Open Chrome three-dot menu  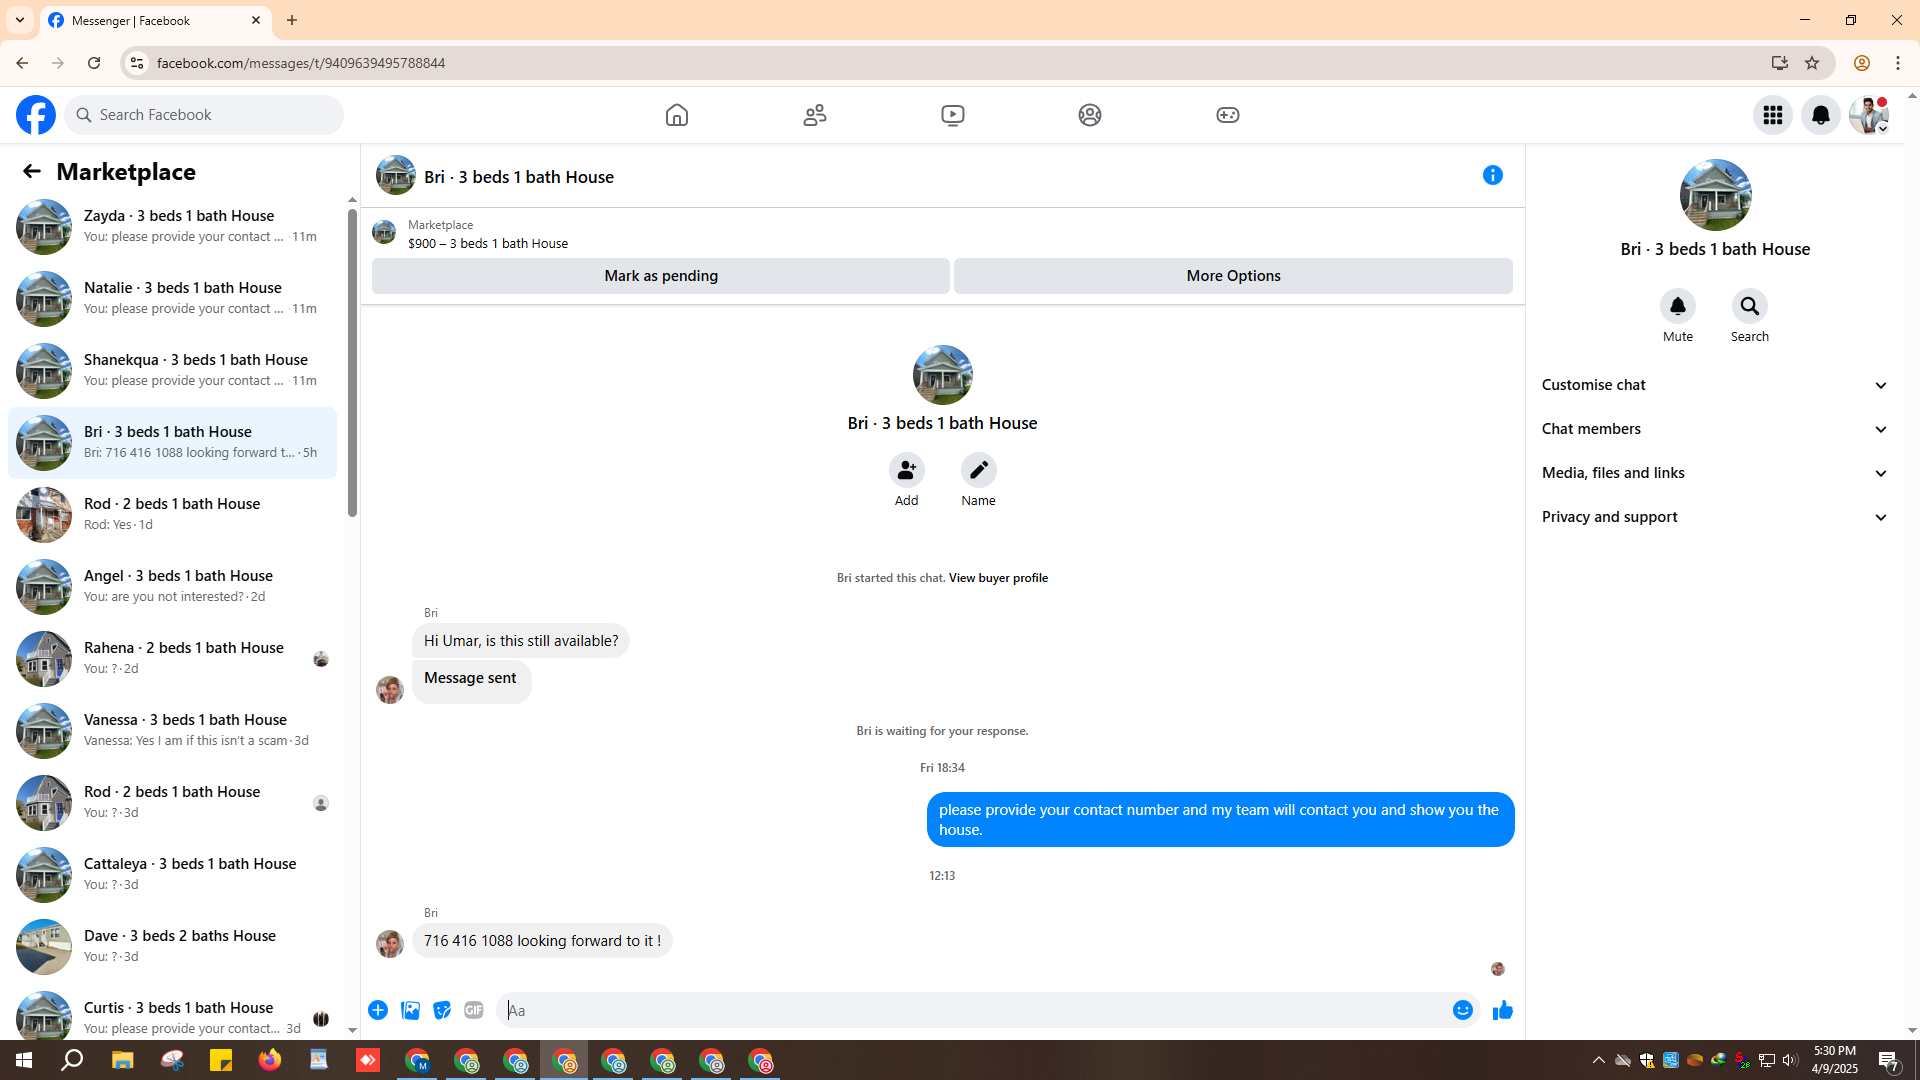click(x=1898, y=63)
